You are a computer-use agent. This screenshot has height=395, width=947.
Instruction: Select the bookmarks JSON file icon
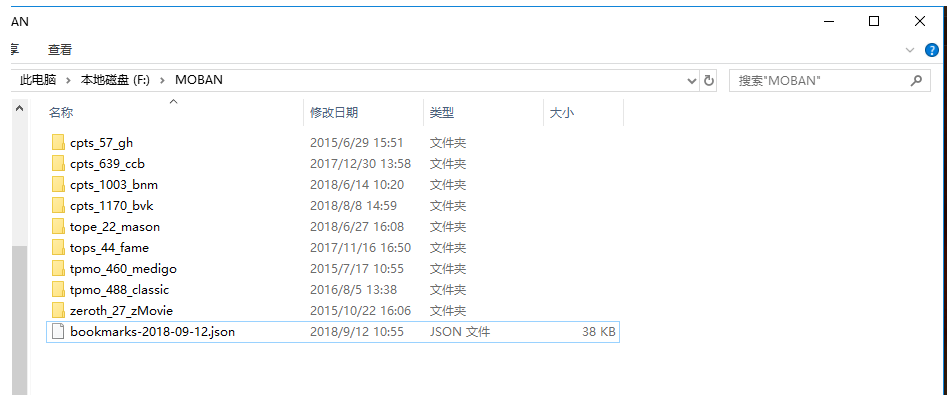coord(58,332)
